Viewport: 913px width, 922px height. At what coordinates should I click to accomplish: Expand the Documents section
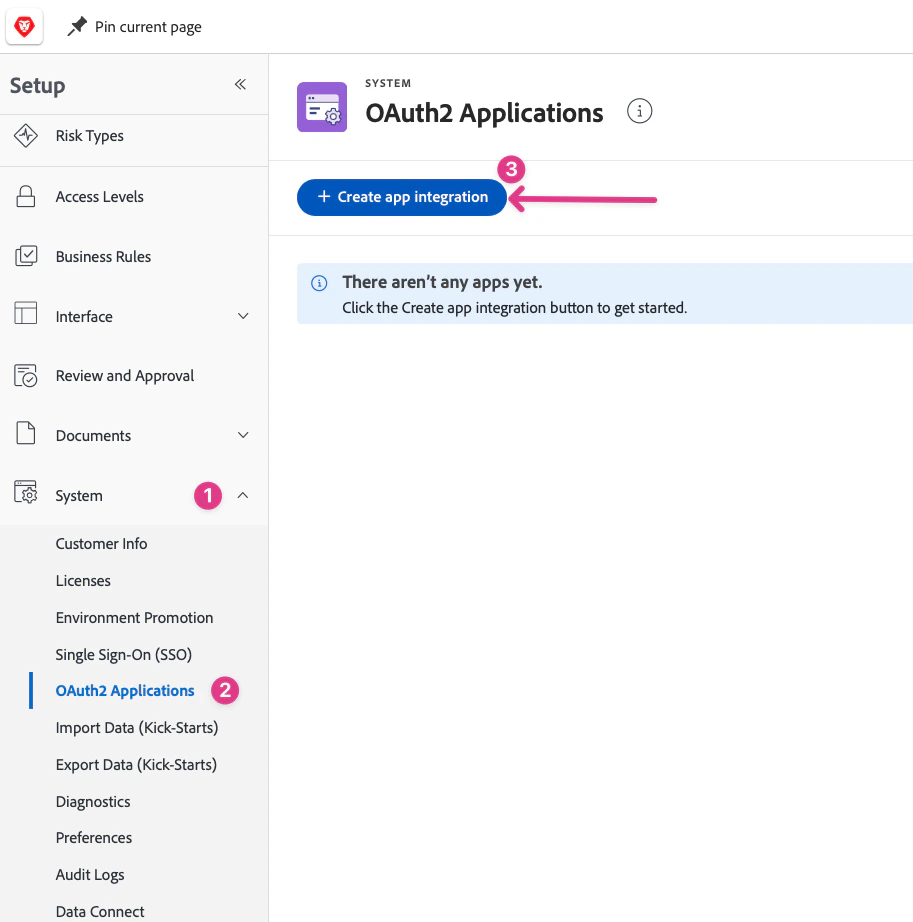(242, 435)
